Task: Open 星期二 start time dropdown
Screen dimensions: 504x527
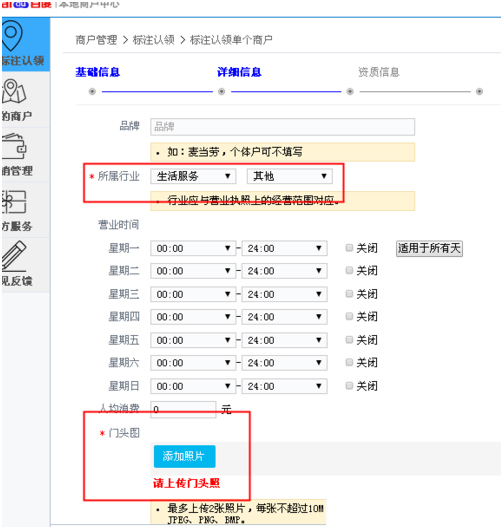Action: [x=193, y=271]
